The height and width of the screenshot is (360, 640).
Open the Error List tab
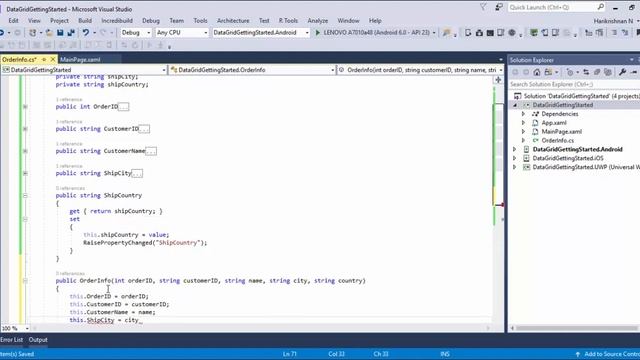[11, 340]
